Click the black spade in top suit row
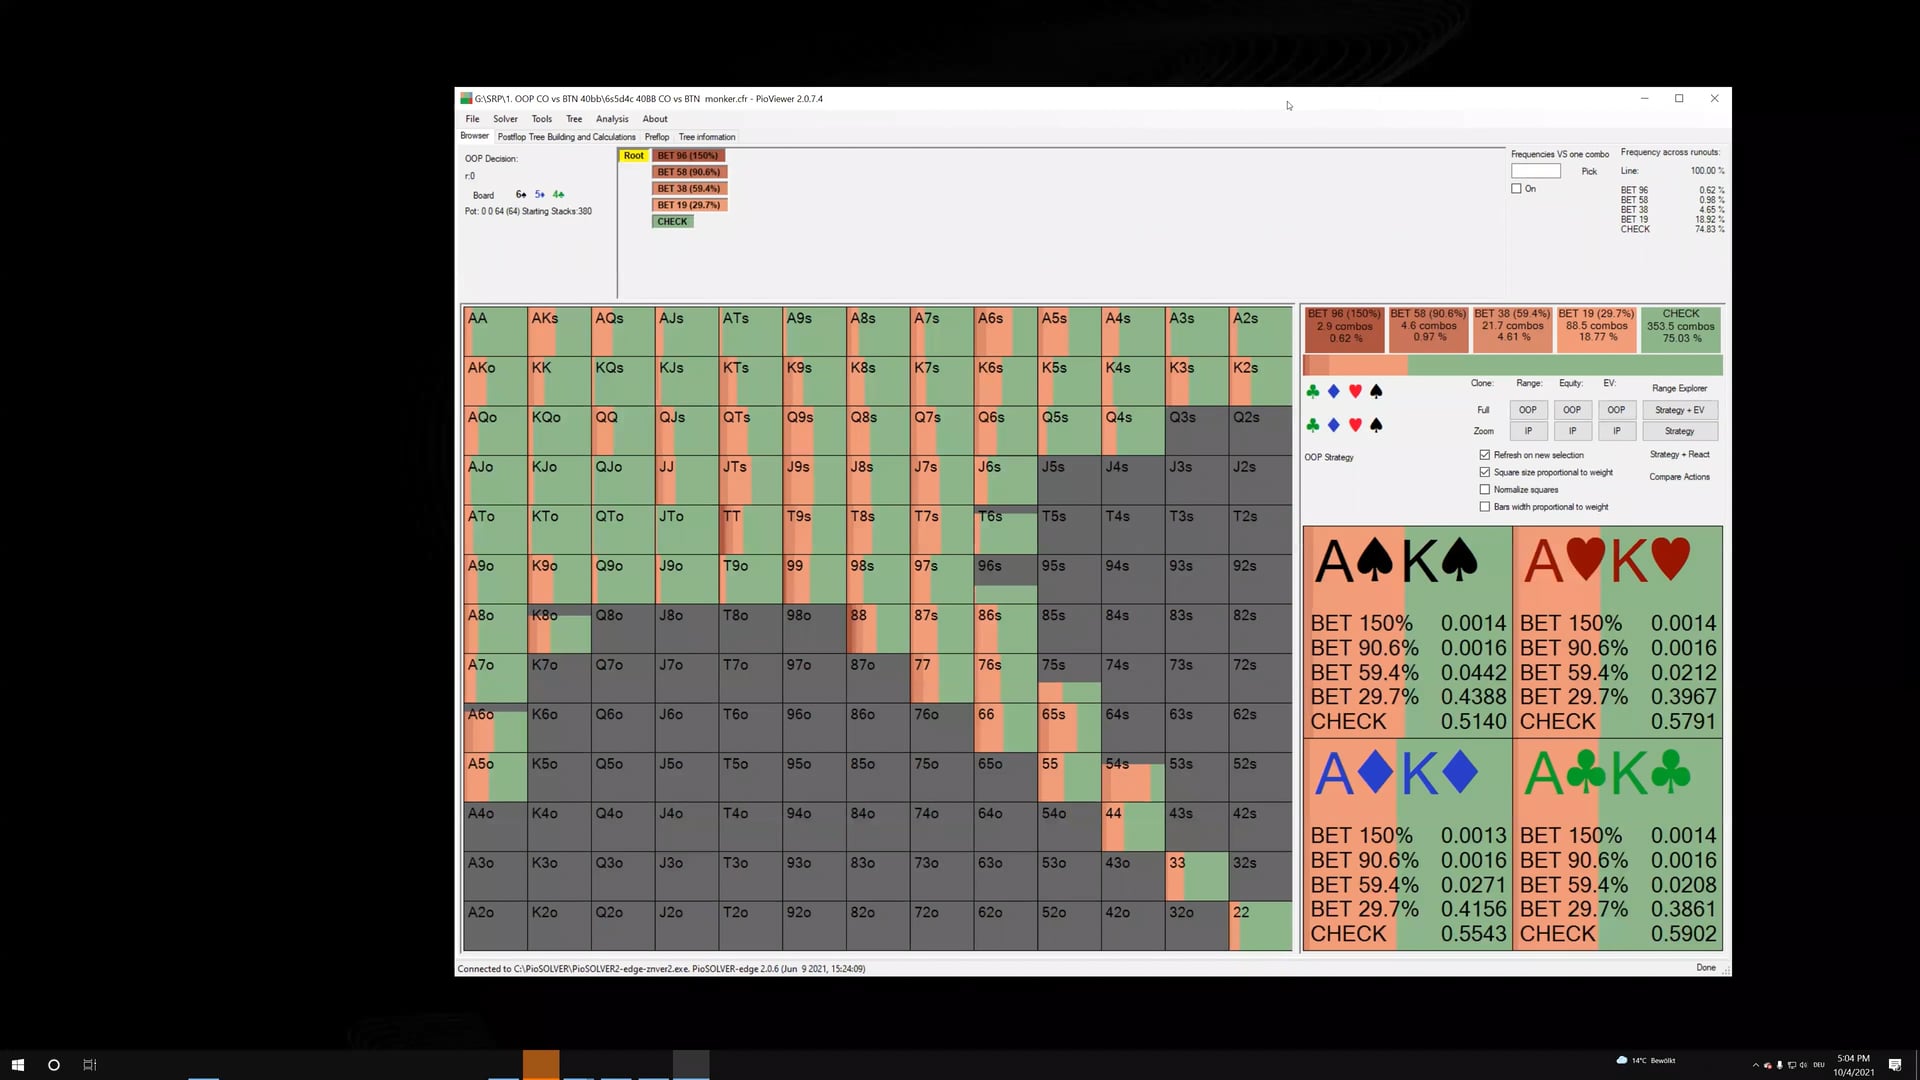Image resolution: width=1920 pixels, height=1080 pixels. [1376, 391]
